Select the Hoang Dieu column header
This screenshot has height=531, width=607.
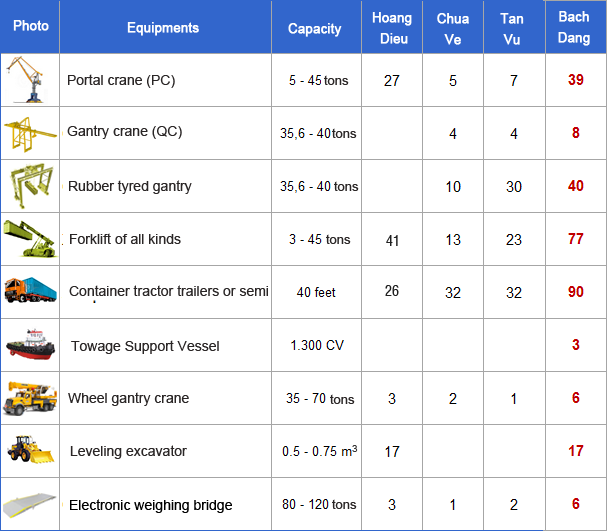pos(391,28)
